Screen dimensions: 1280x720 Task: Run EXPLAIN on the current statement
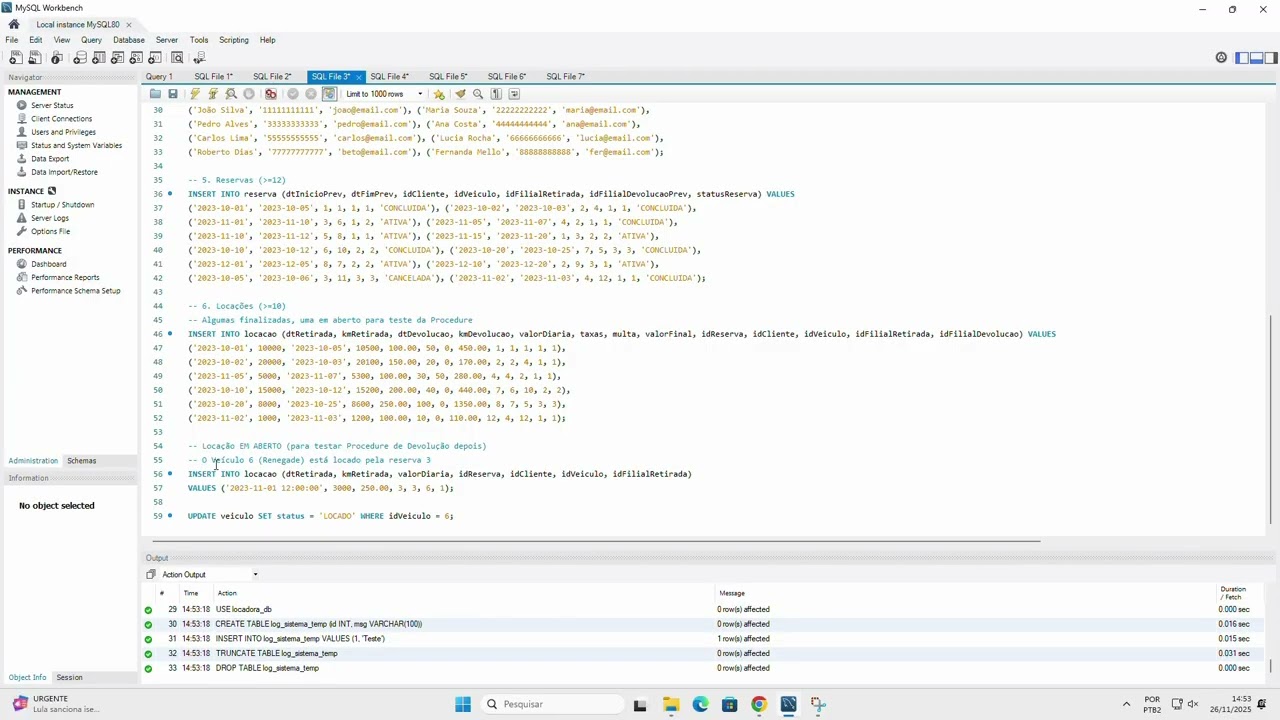tap(231, 94)
